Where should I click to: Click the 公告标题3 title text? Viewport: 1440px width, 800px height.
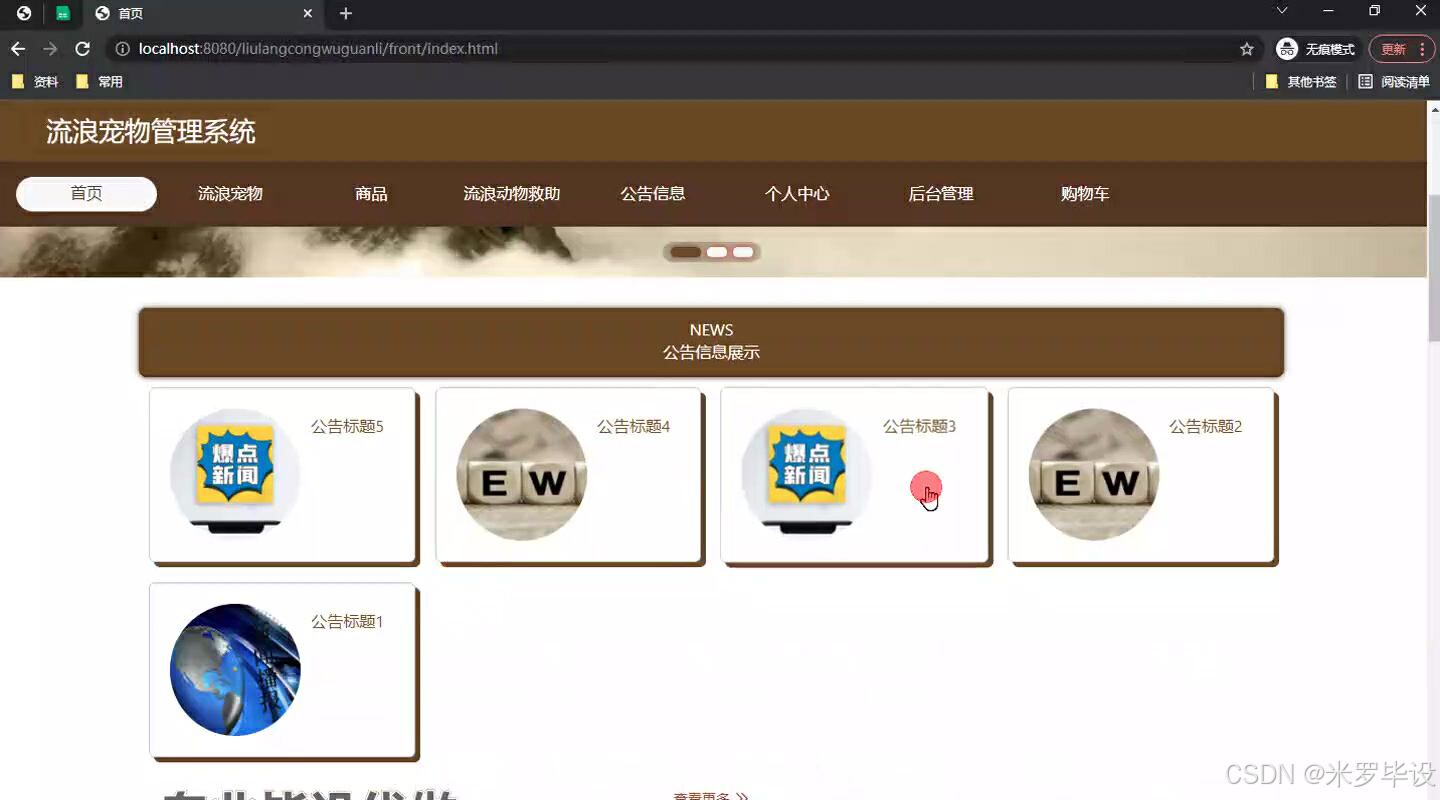[919, 427]
